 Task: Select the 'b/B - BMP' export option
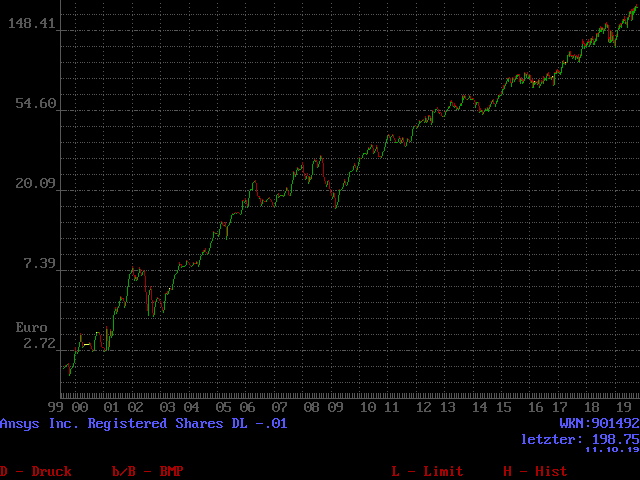tap(147, 471)
